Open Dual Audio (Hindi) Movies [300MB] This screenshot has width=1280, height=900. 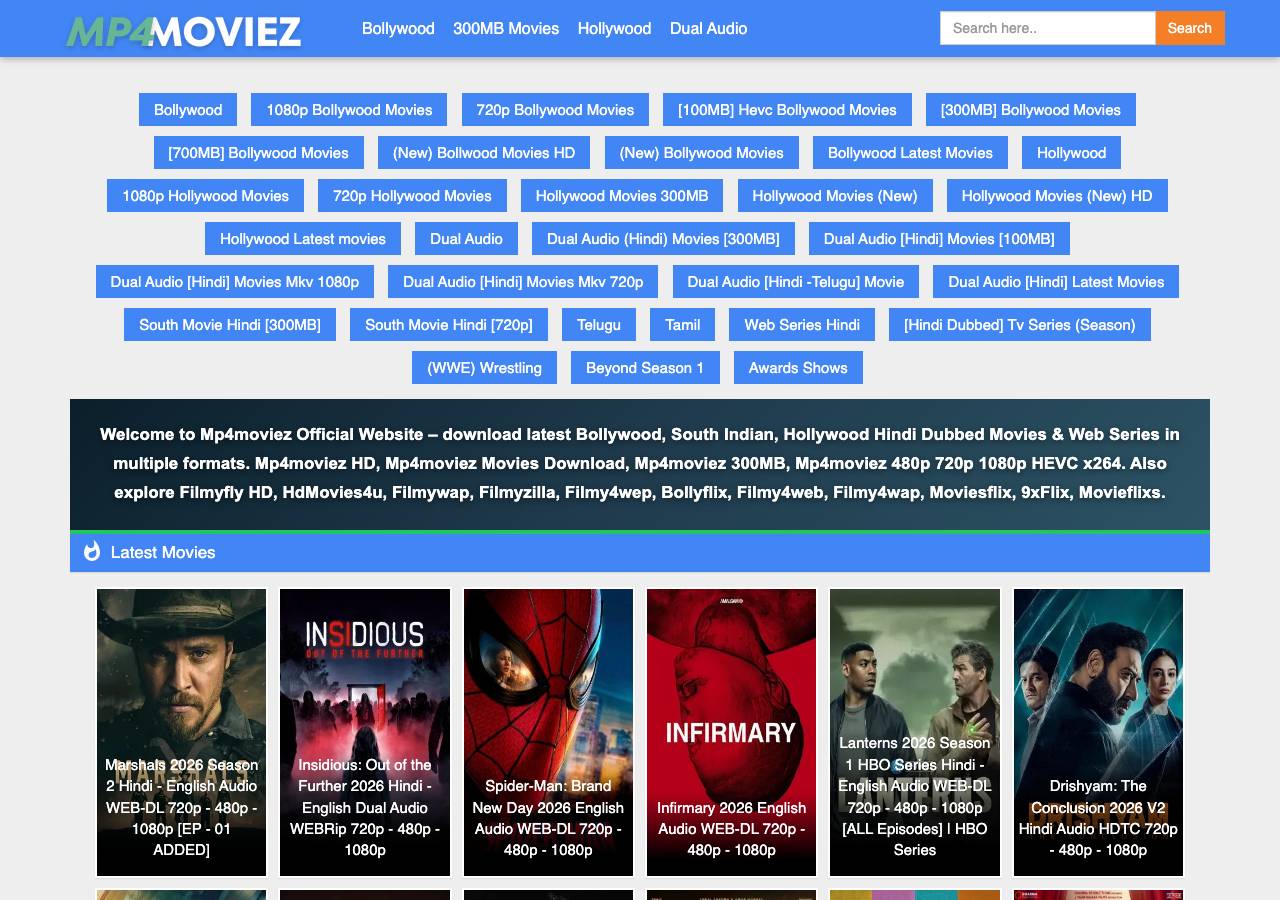point(663,239)
